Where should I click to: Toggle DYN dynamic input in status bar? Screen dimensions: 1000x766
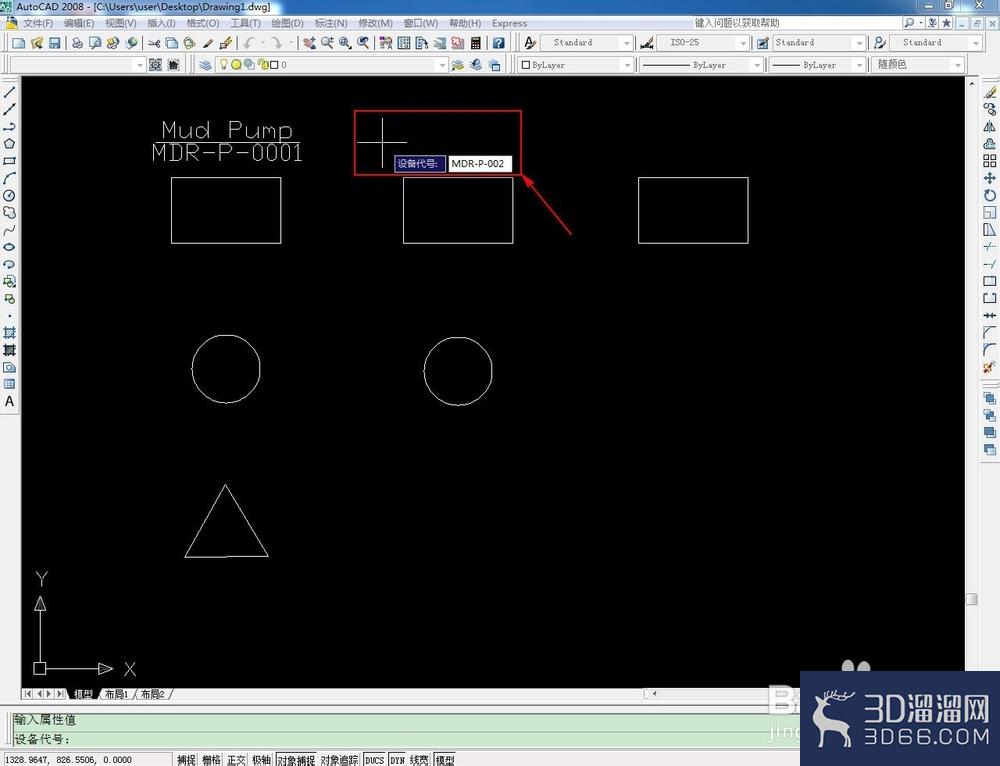[x=397, y=760]
